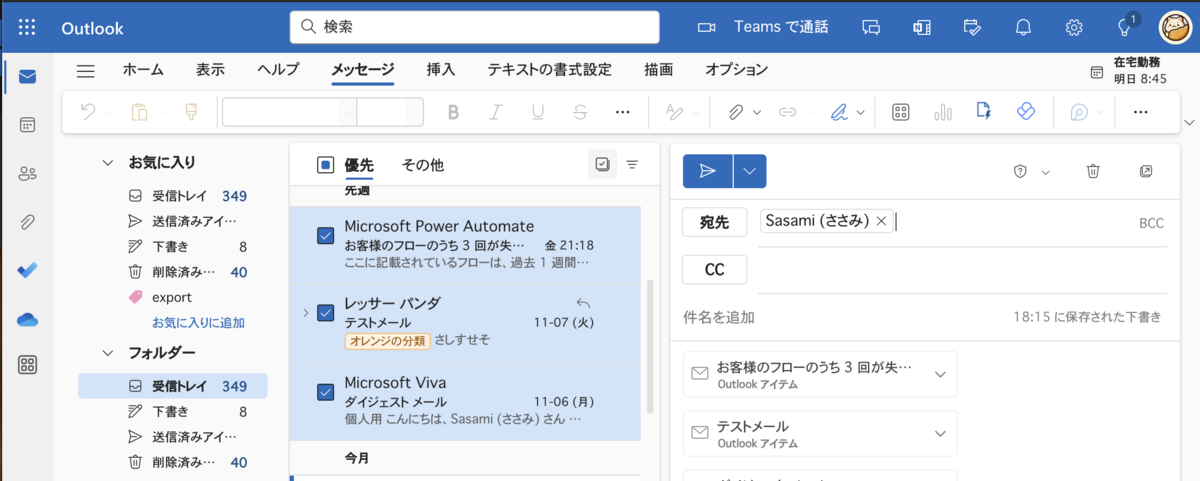Open the app launcher waffle icon
Screen dimensions: 1200x481
pyautogui.click(x=27, y=27)
